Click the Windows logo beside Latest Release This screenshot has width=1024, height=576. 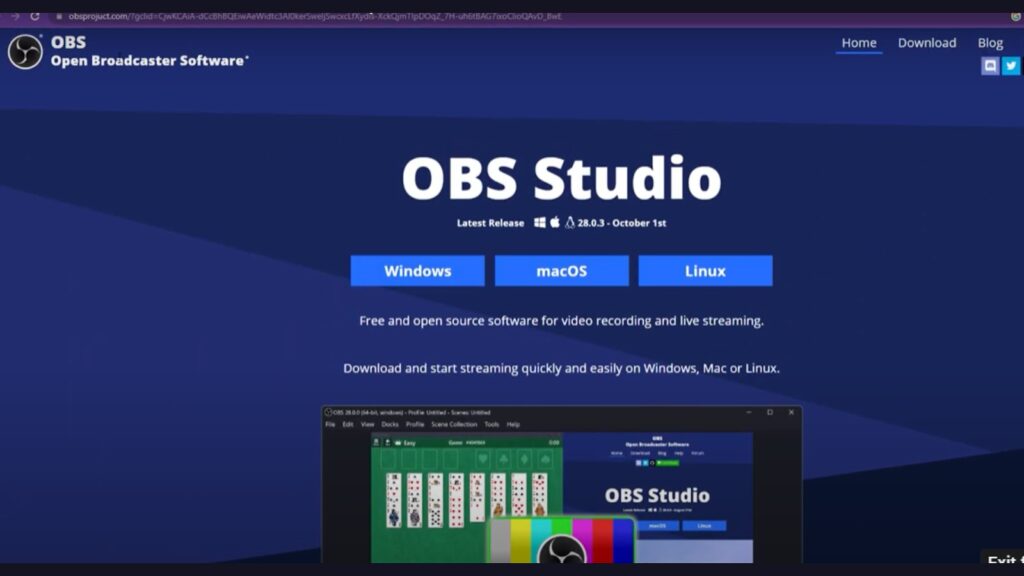(x=539, y=223)
